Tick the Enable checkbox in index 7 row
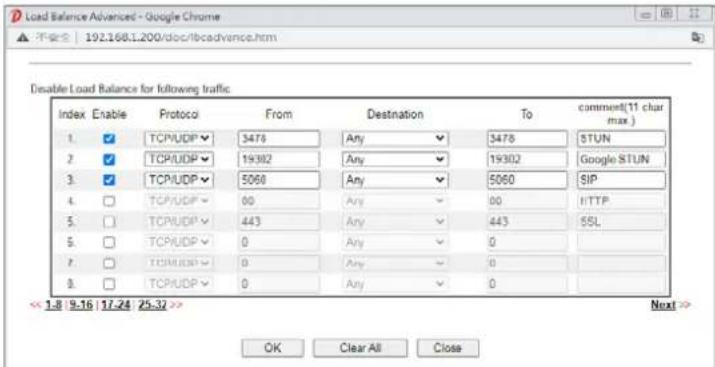715x367 pixels. click(x=109, y=264)
